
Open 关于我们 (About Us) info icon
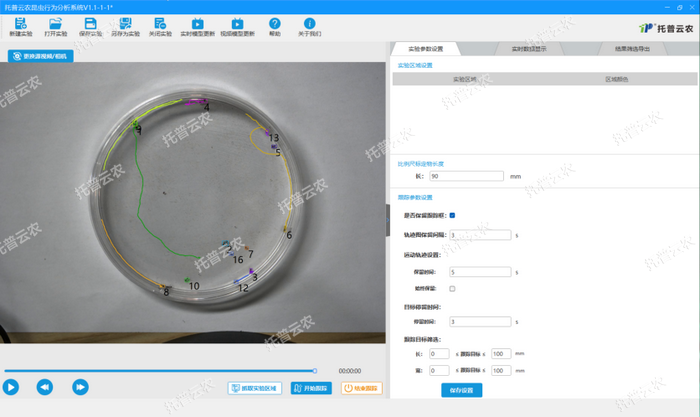[x=310, y=23]
